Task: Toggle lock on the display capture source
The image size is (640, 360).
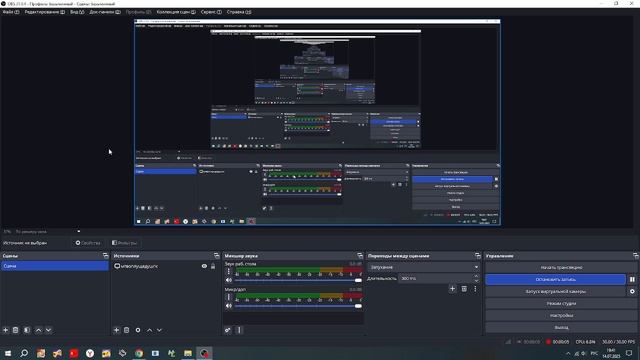Action: click(213, 266)
